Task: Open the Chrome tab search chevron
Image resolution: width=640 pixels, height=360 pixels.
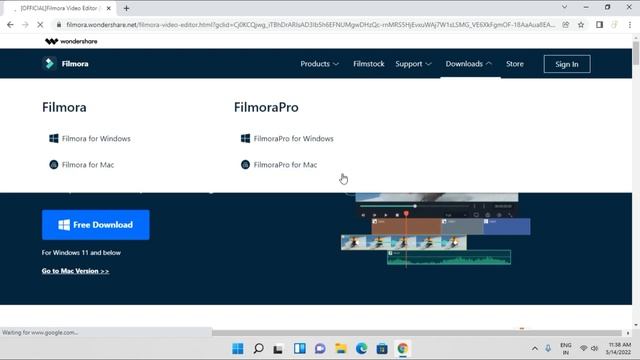Action: coord(564,7)
